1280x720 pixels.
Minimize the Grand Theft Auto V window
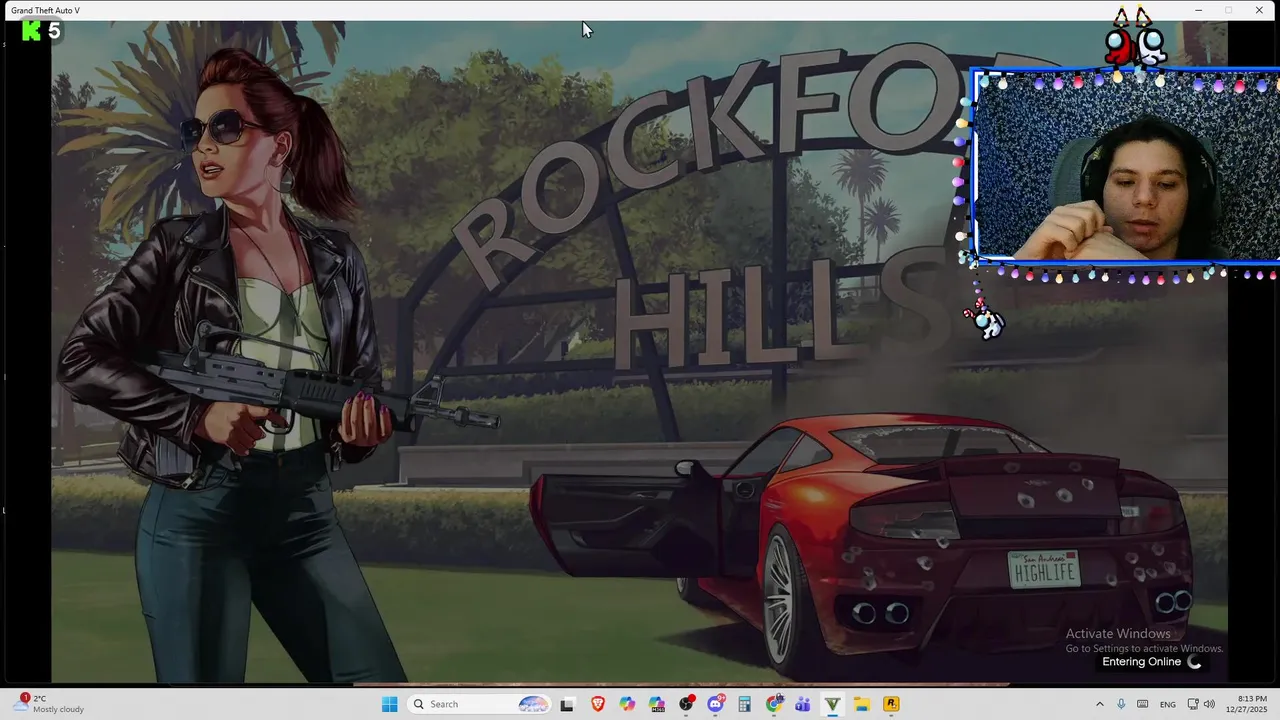(x=1198, y=10)
